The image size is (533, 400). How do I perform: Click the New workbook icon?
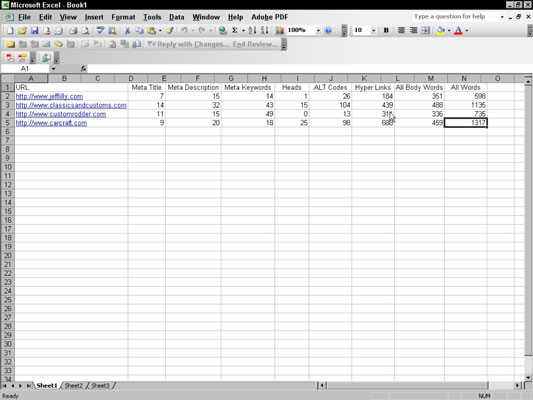tap(10, 31)
